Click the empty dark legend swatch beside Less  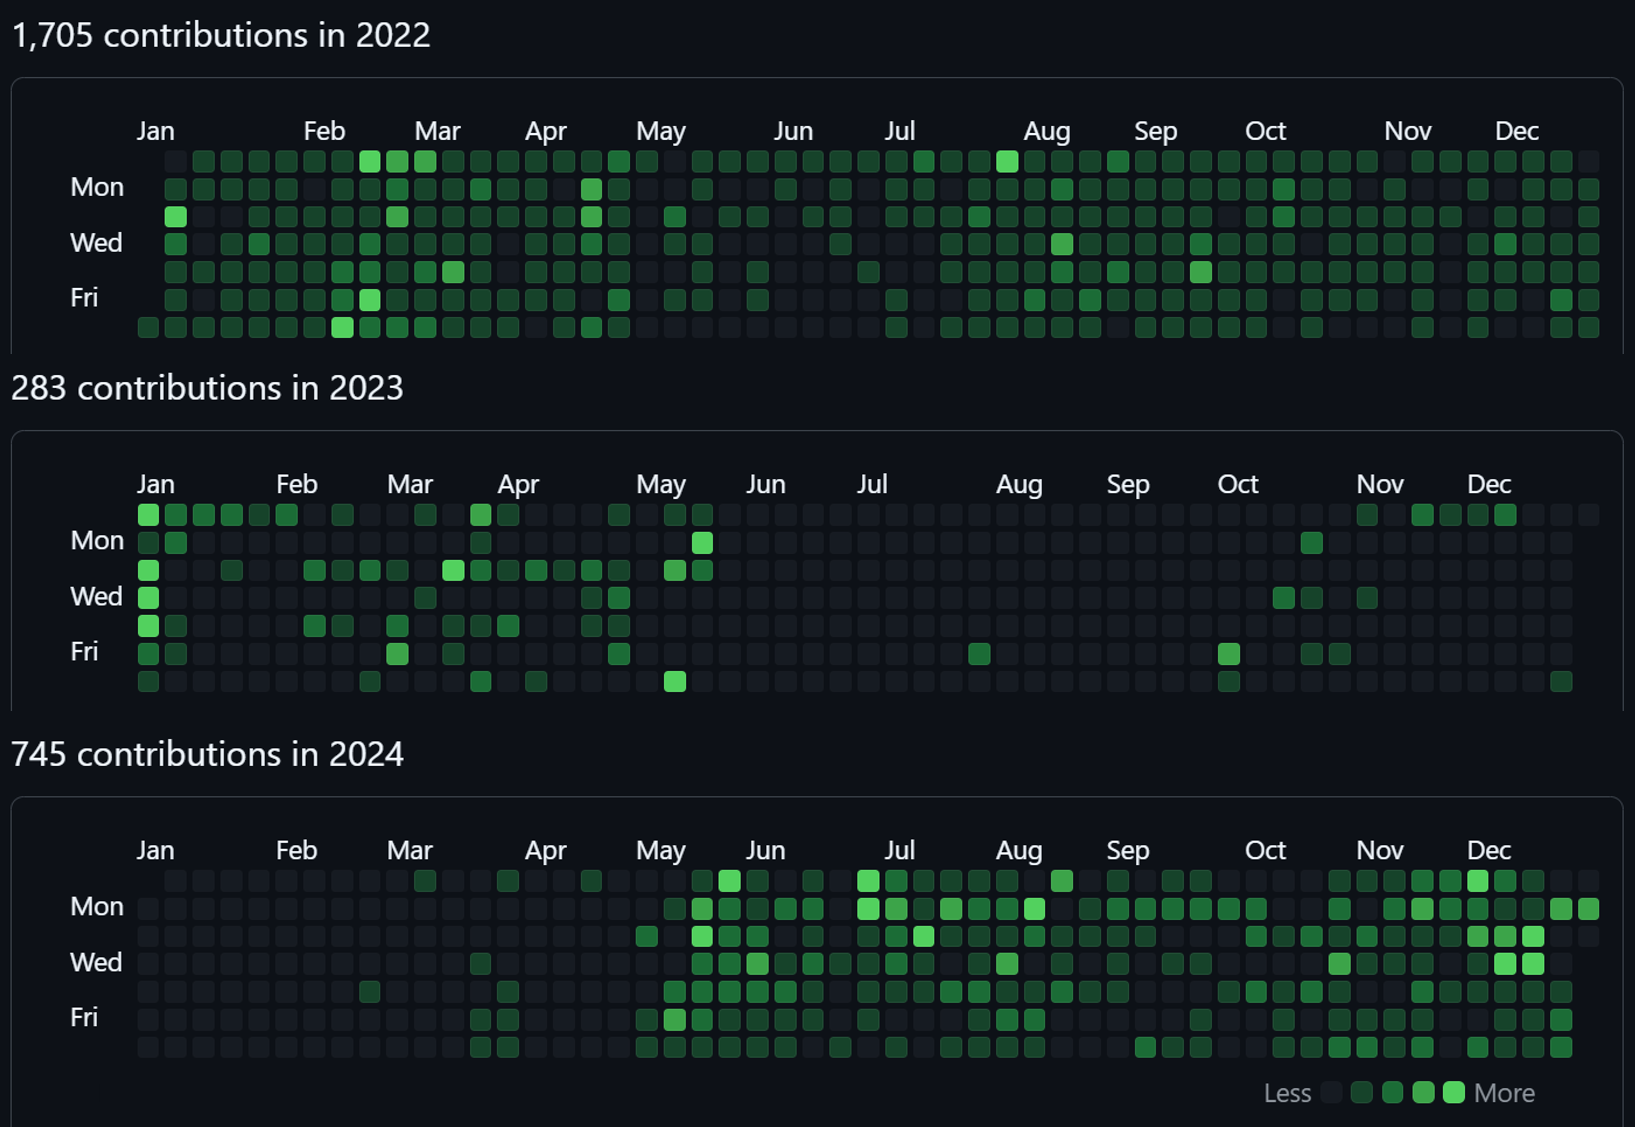1331,1093
